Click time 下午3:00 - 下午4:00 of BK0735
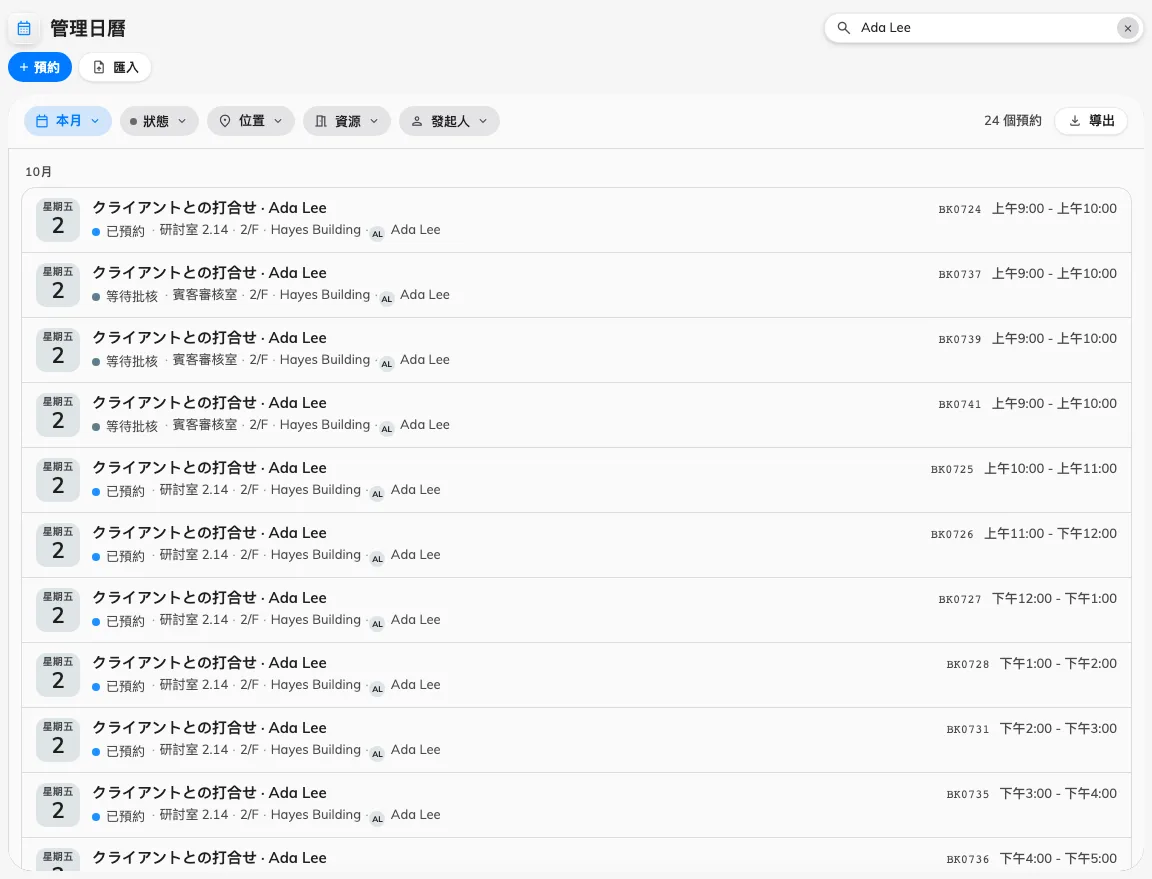The width and height of the screenshot is (1152, 879). pyautogui.click(x=1059, y=794)
